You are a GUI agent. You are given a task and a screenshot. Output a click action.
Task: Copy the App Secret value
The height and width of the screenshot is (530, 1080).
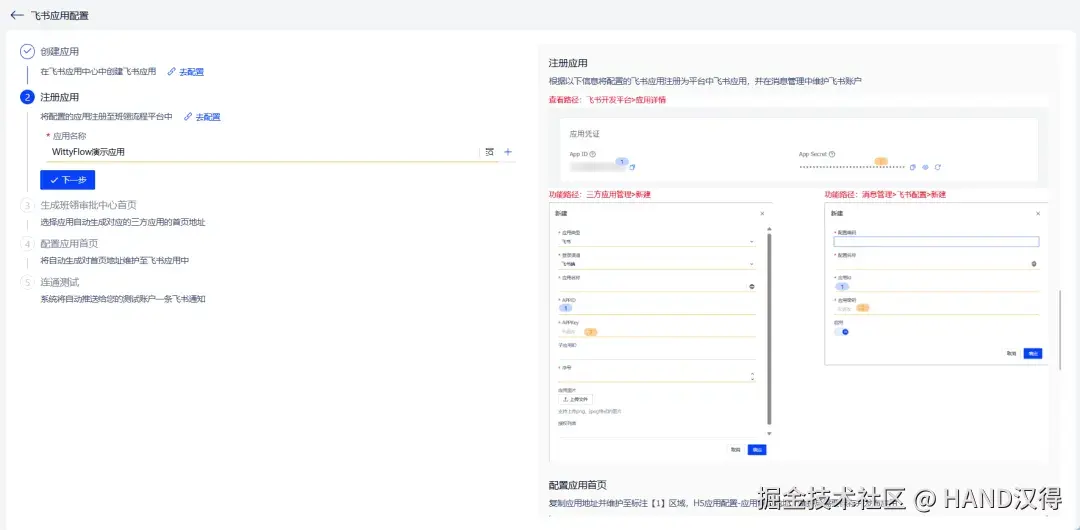click(x=913, y=167)
